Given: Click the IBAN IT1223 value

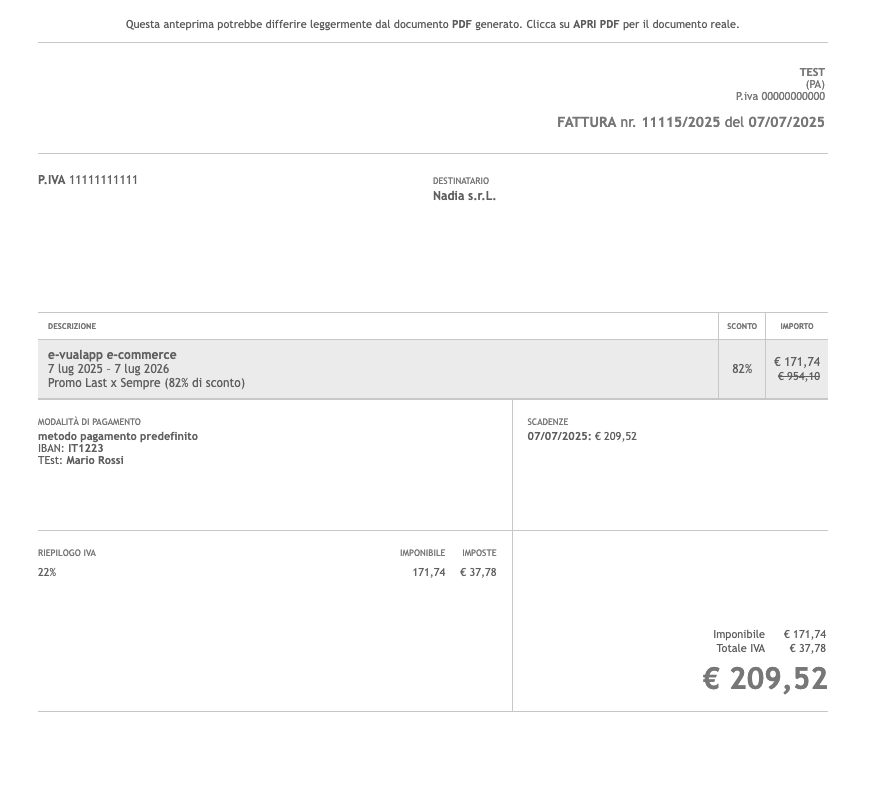Looking at the screenshot, I should (86, 448).
